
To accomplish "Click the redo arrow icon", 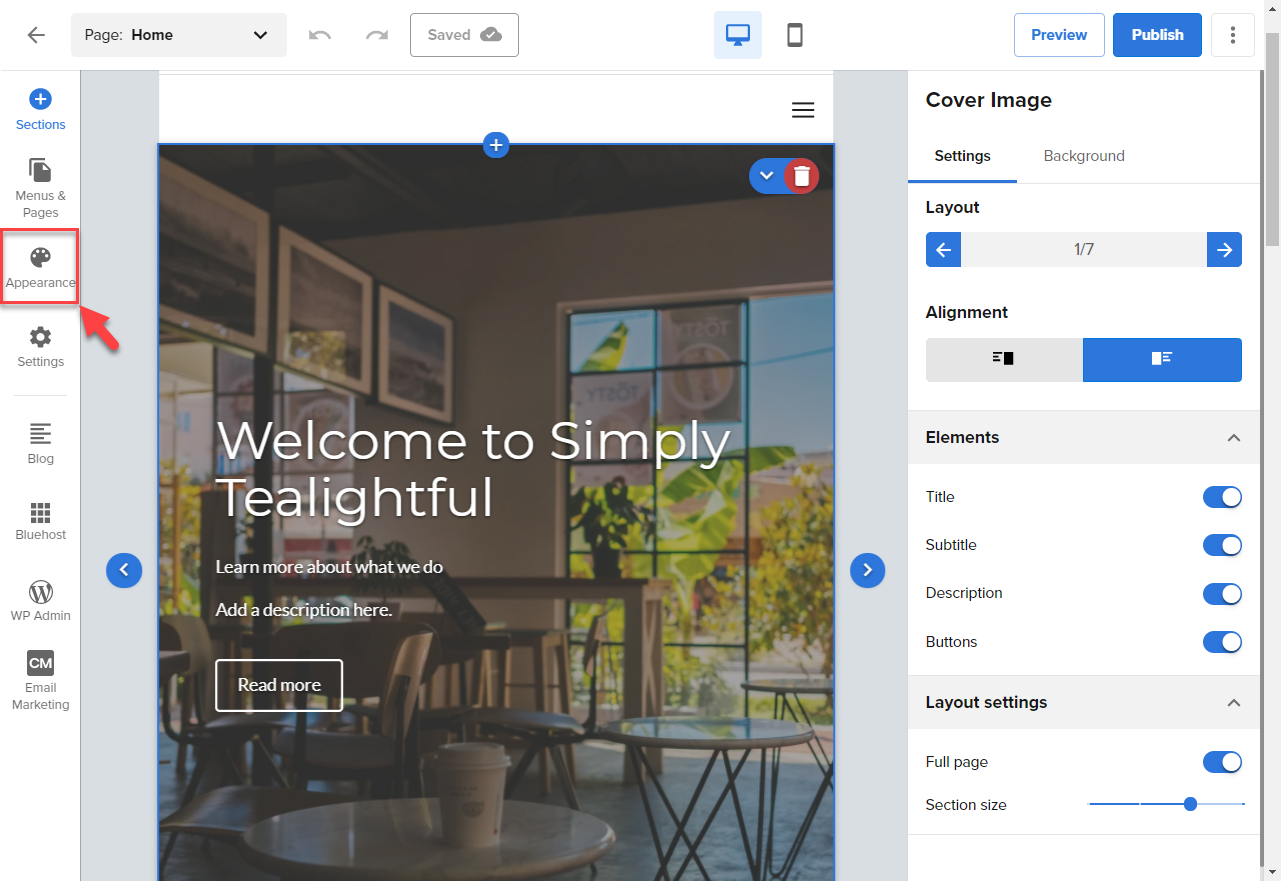I will [377, 35].
